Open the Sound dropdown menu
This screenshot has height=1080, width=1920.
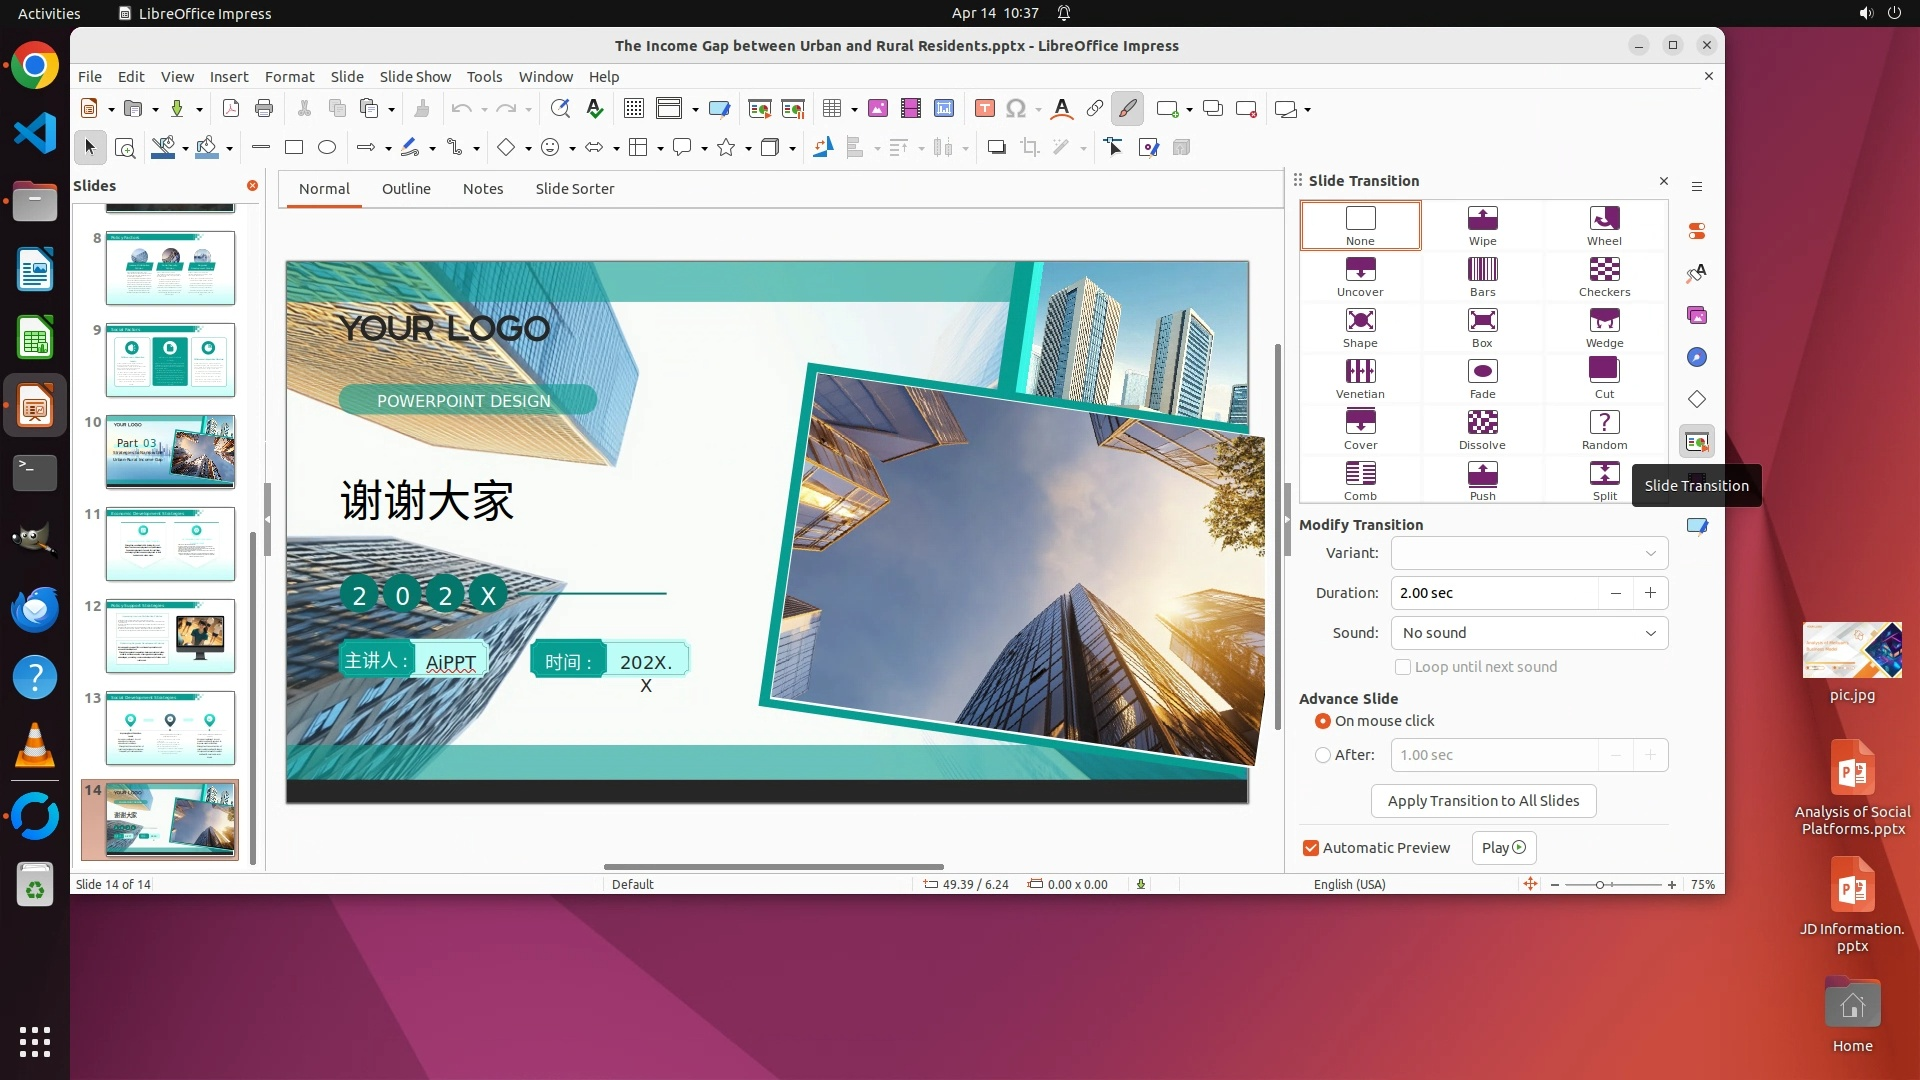click(1529, 633)
